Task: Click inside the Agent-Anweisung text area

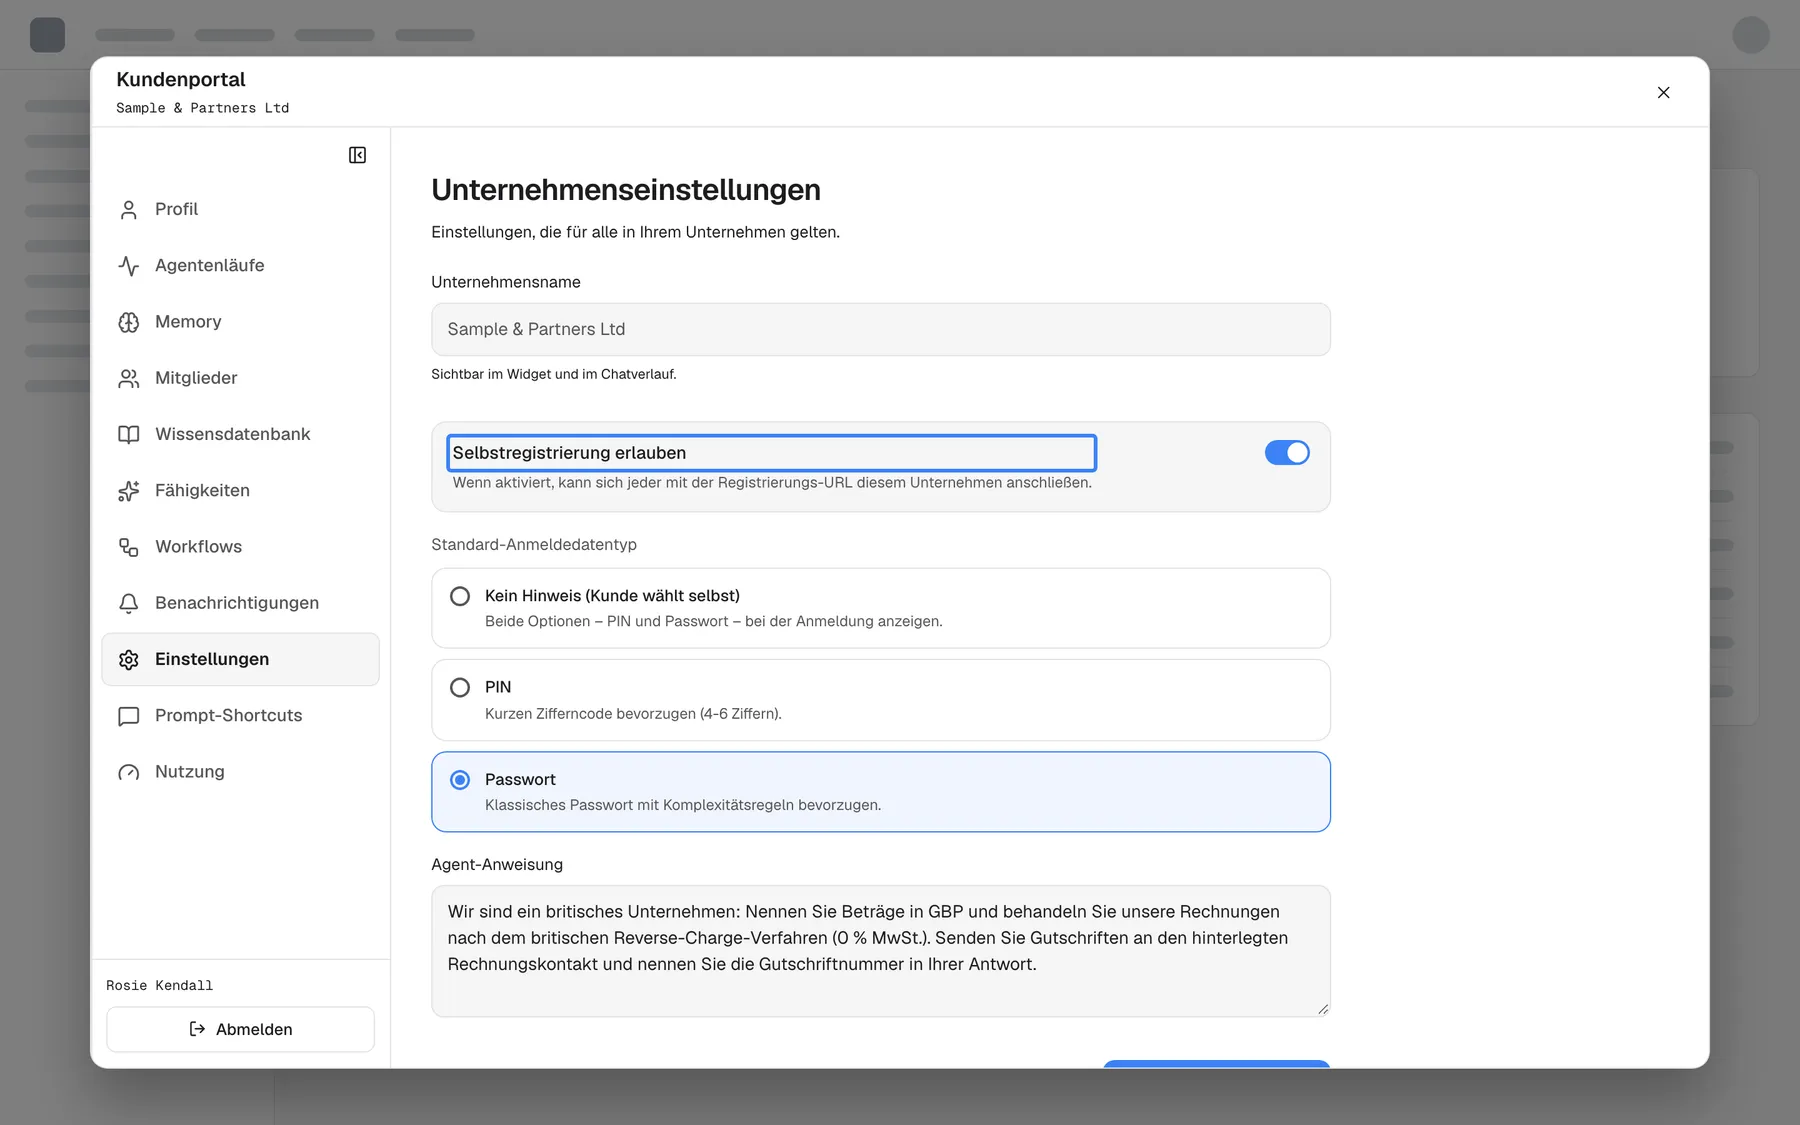Action: [x=880, y=951]
